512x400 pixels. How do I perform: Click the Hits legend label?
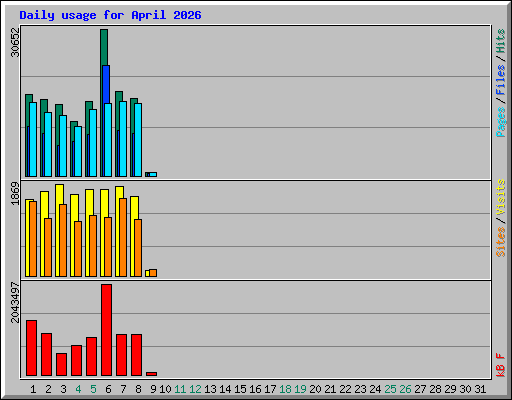[500, 41]
